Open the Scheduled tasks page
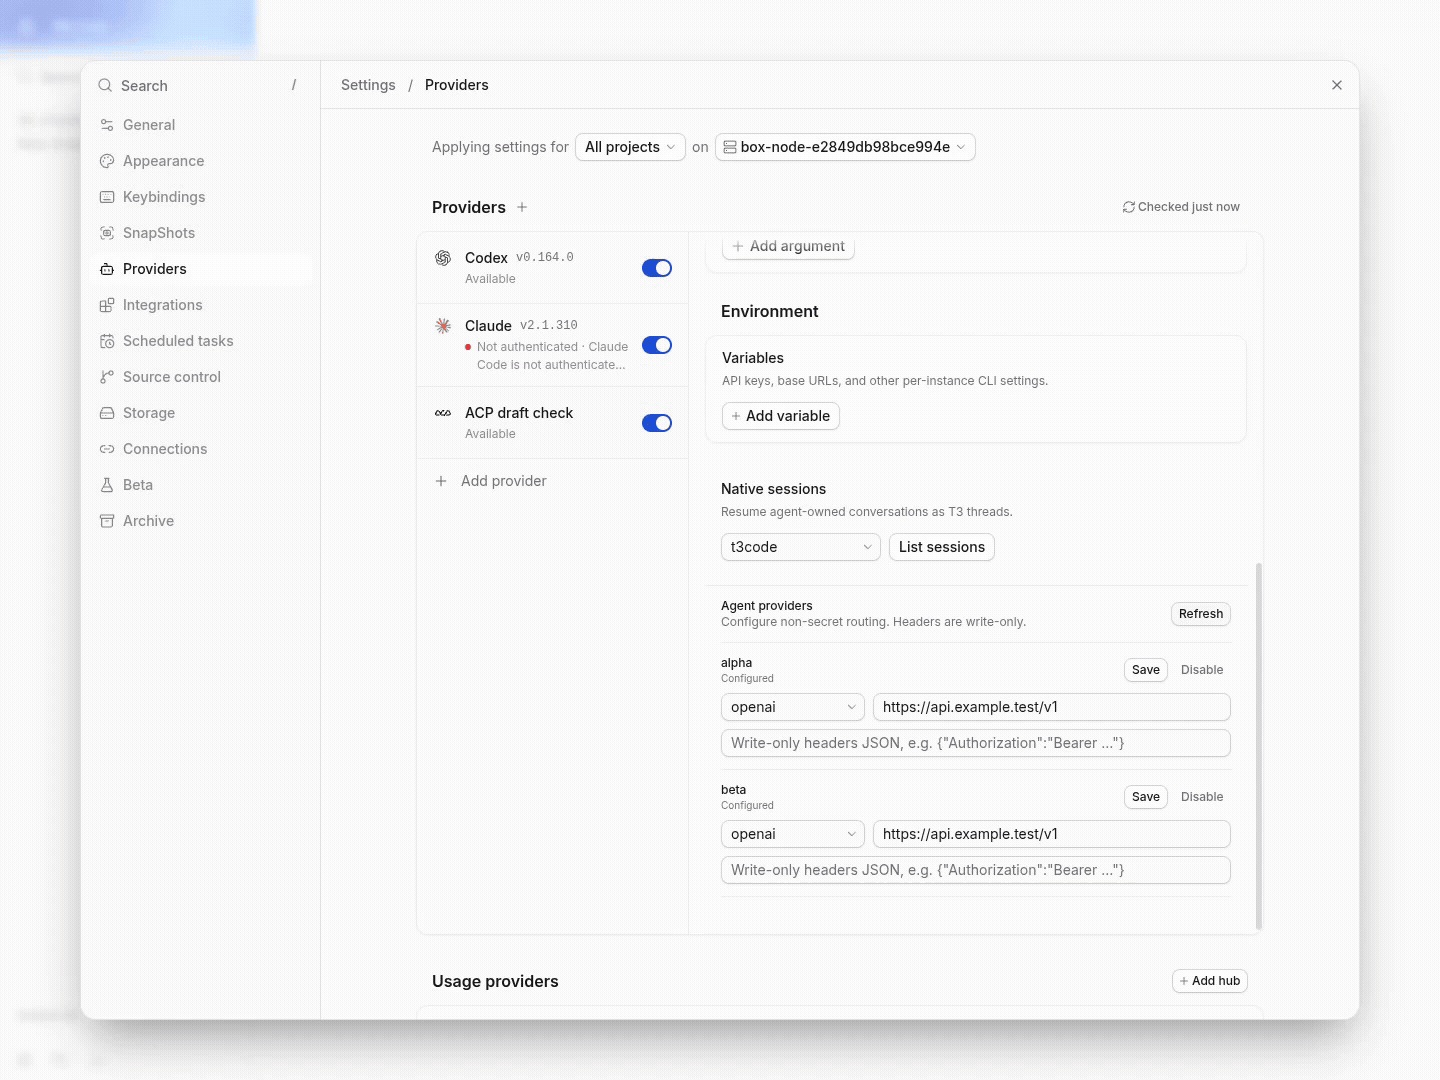Image resolution: width=1440 pixels, height=1080 pixels. click(x=201, y=341)
